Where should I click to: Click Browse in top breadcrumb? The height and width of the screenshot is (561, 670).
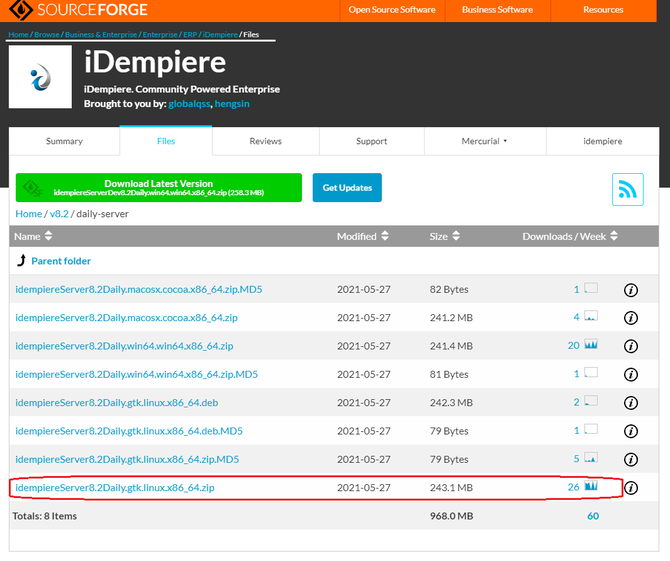[47, 35]
